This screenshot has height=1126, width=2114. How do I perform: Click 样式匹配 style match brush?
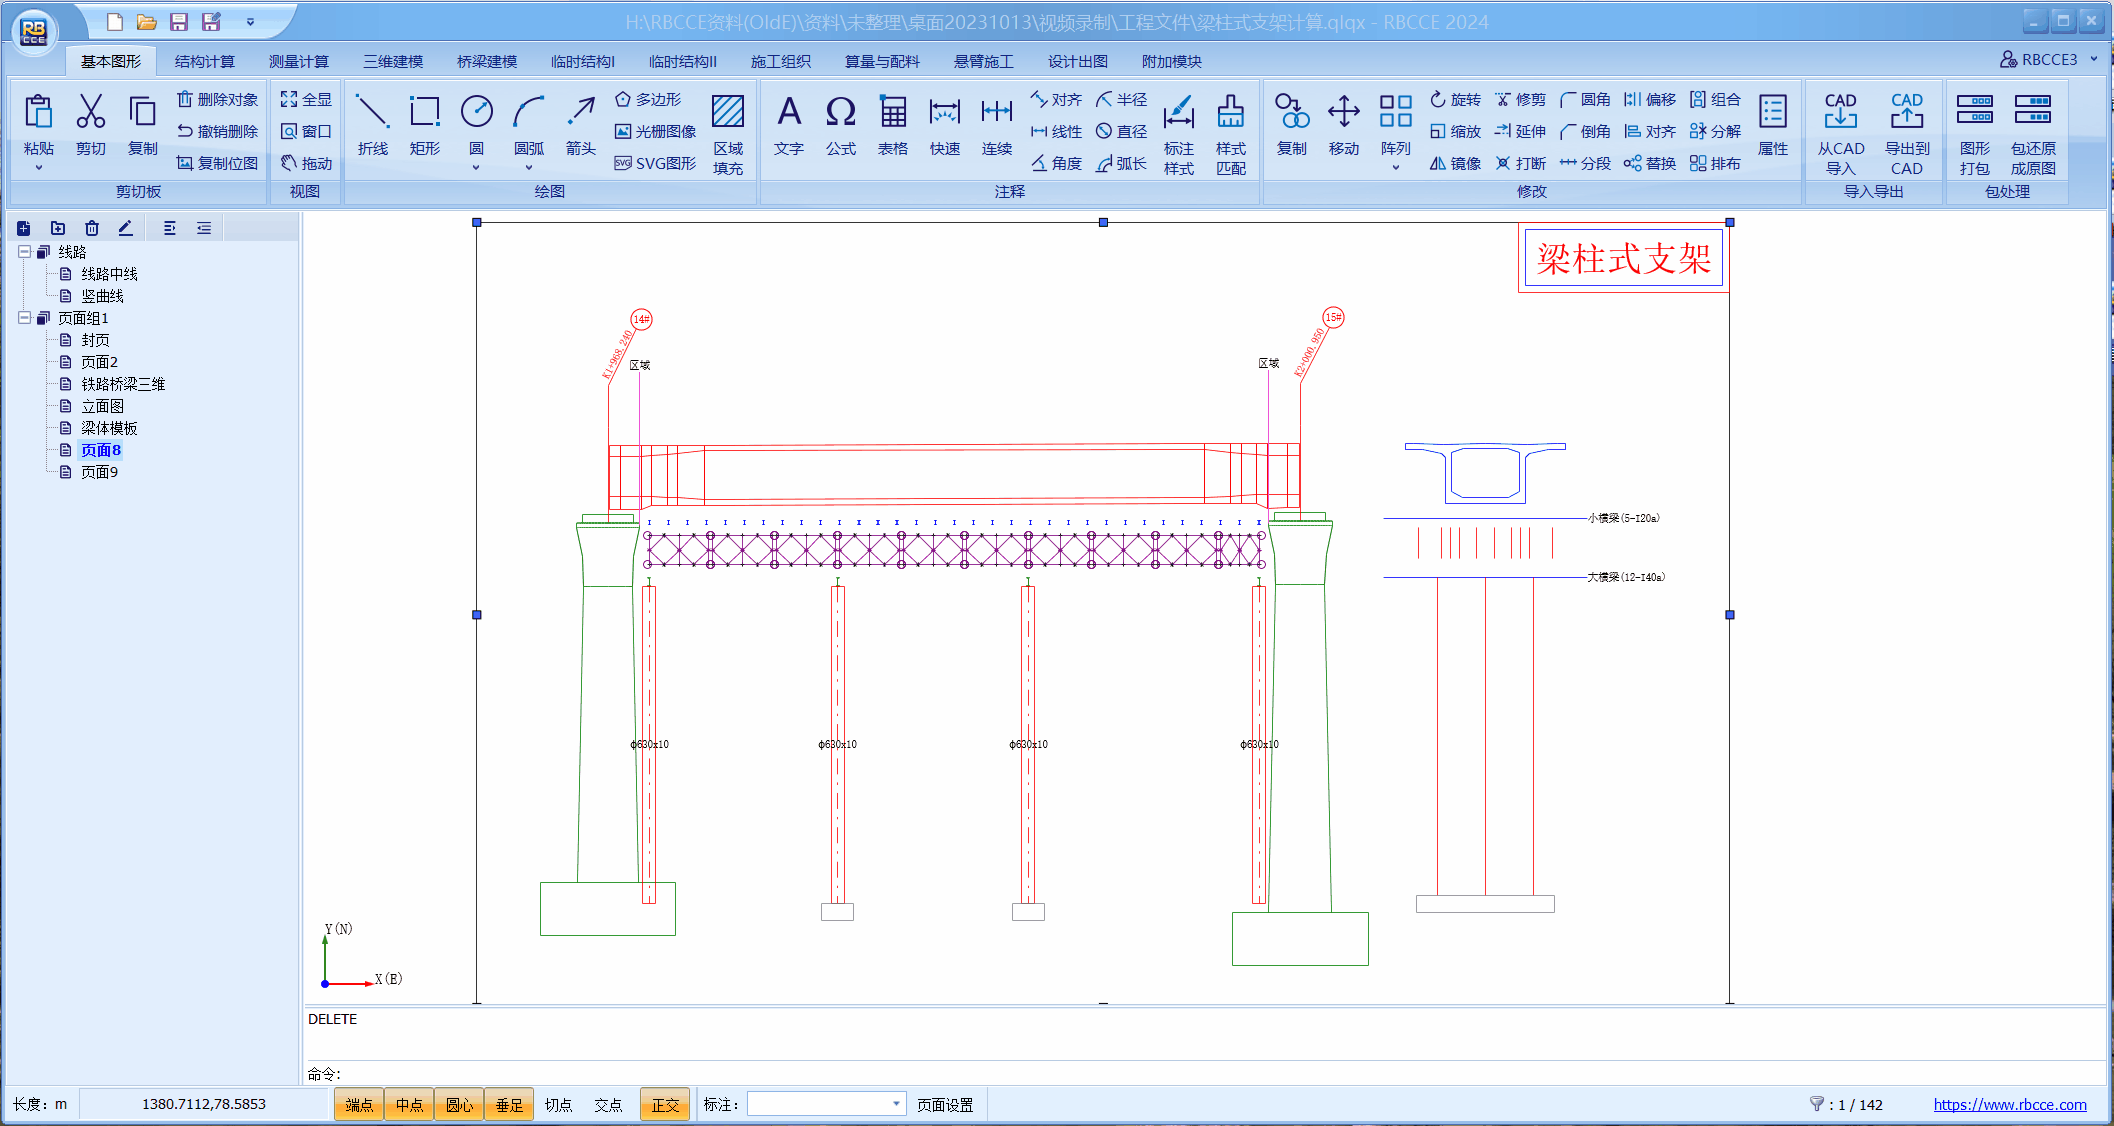[x=1231, y=134]
